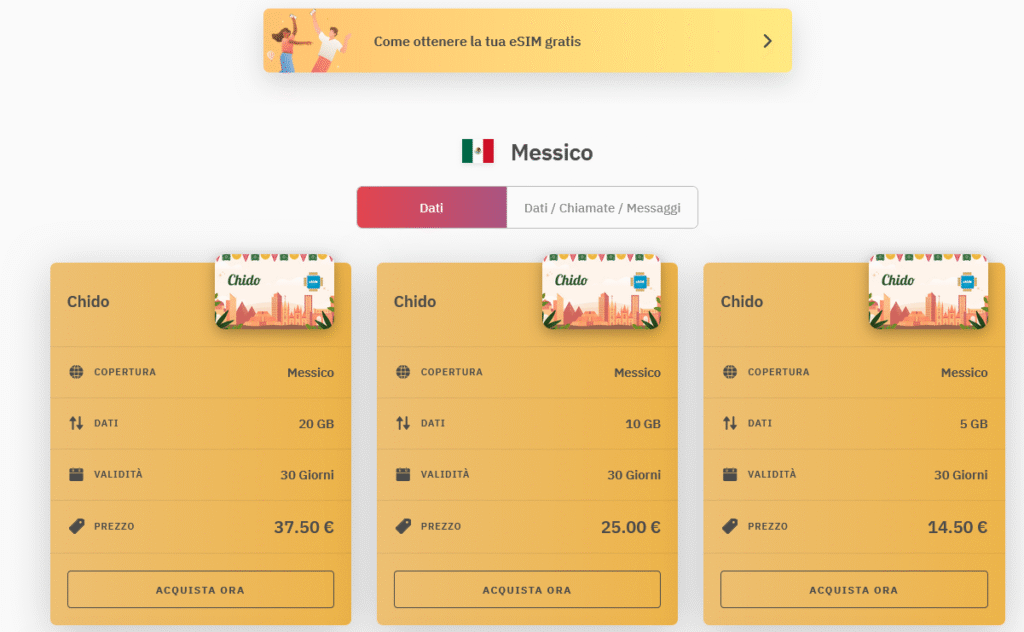1024x632 pixels.
Task: Click the Mexico flag icon
Action: tap(477, 152)
